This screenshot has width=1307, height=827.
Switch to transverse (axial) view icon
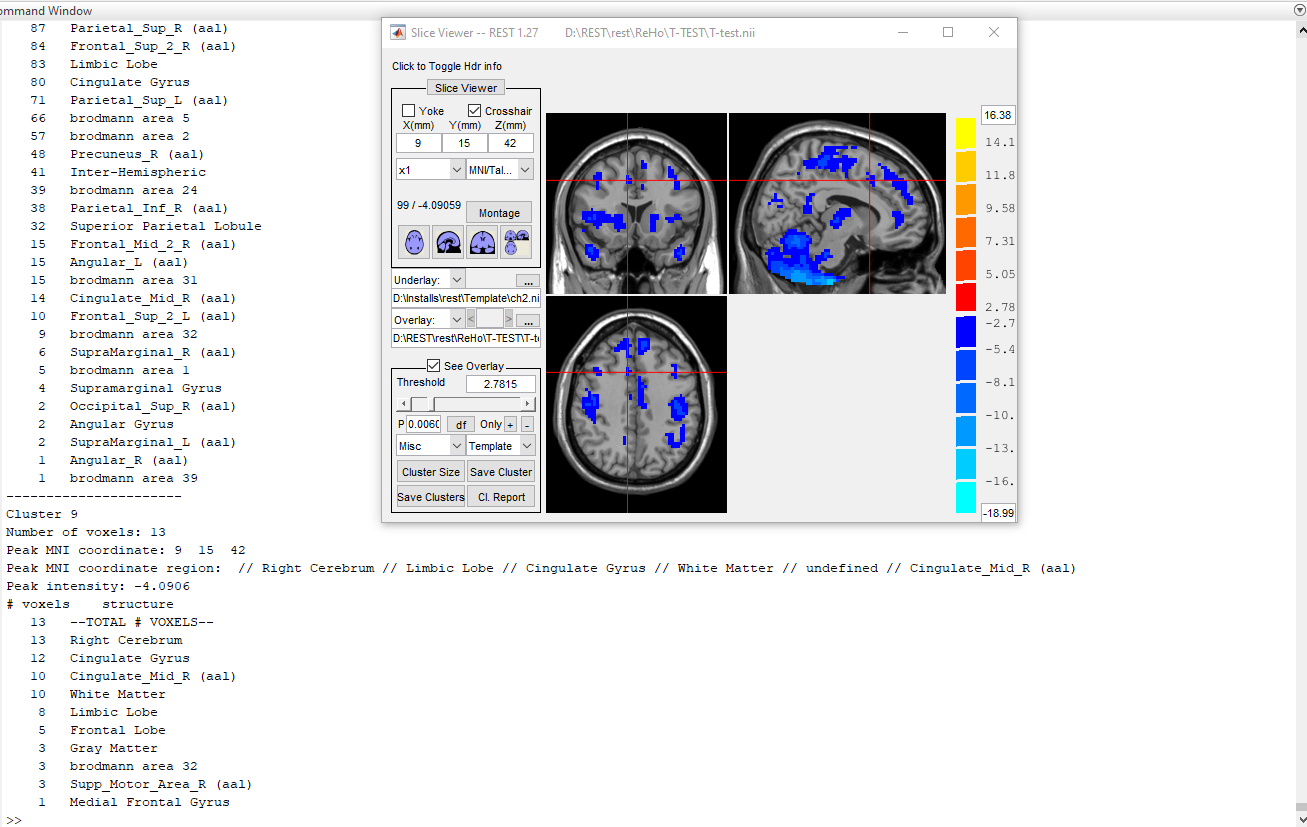pyautogui.click(x=414, y=242)
